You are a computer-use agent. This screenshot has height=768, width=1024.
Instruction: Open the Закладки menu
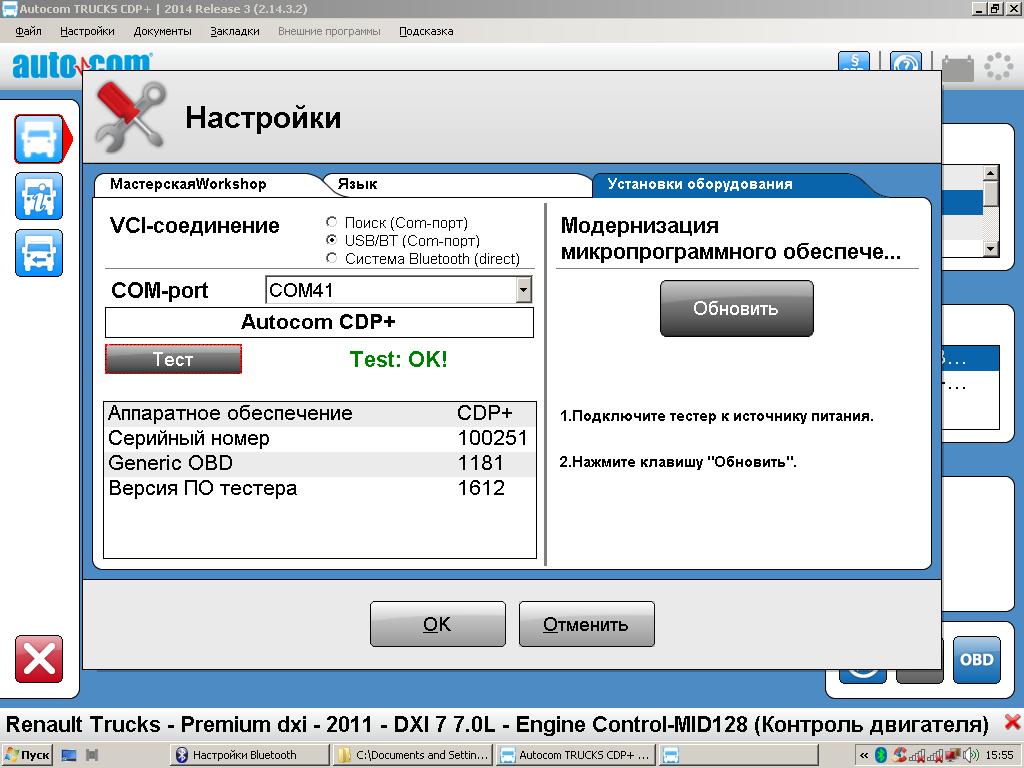point(234,31)
